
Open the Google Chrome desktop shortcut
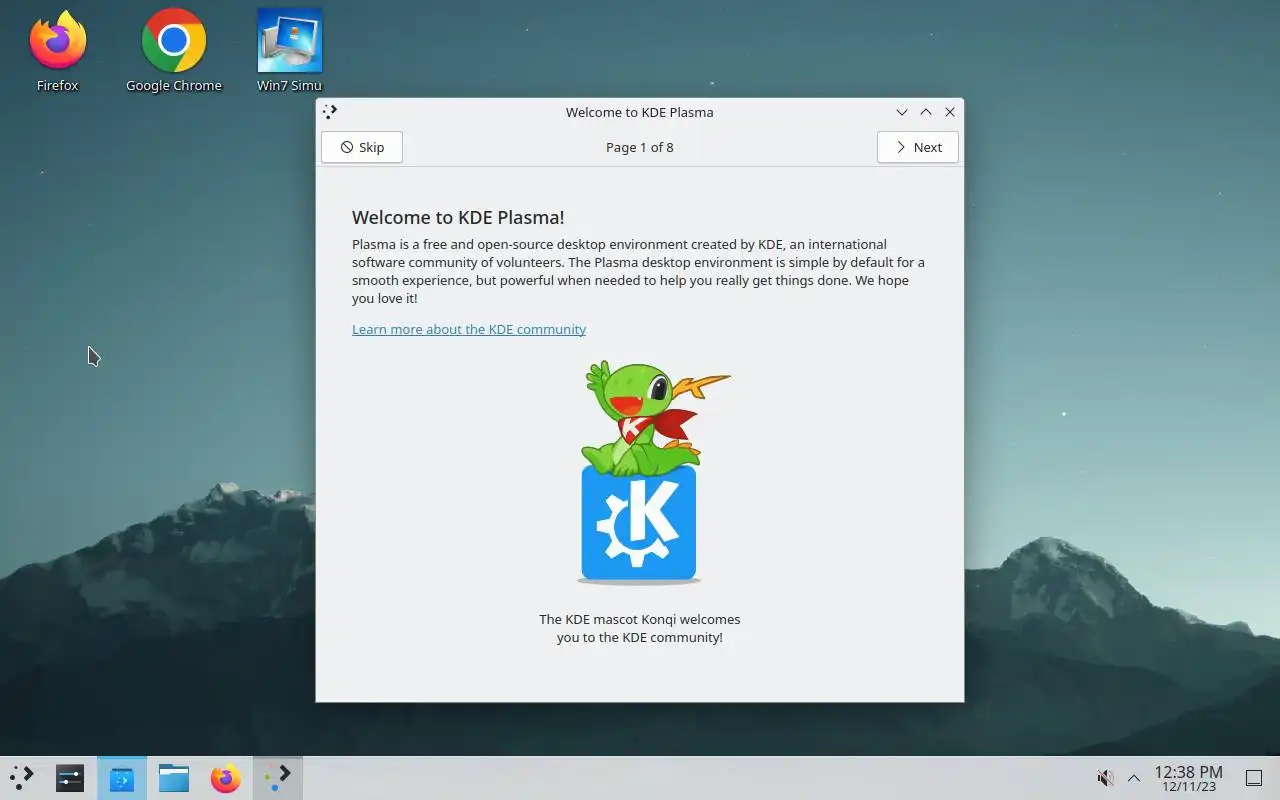[174, 52]
